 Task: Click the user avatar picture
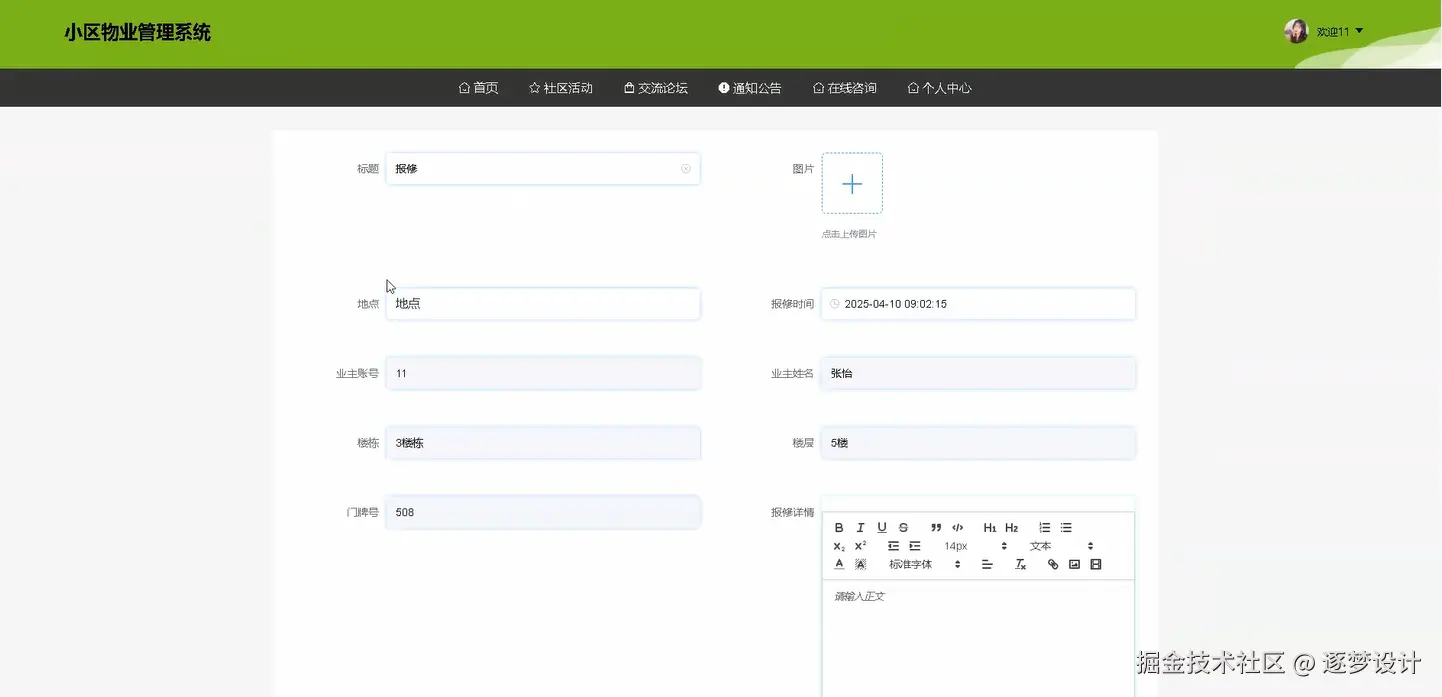[x=1296, y=31]
